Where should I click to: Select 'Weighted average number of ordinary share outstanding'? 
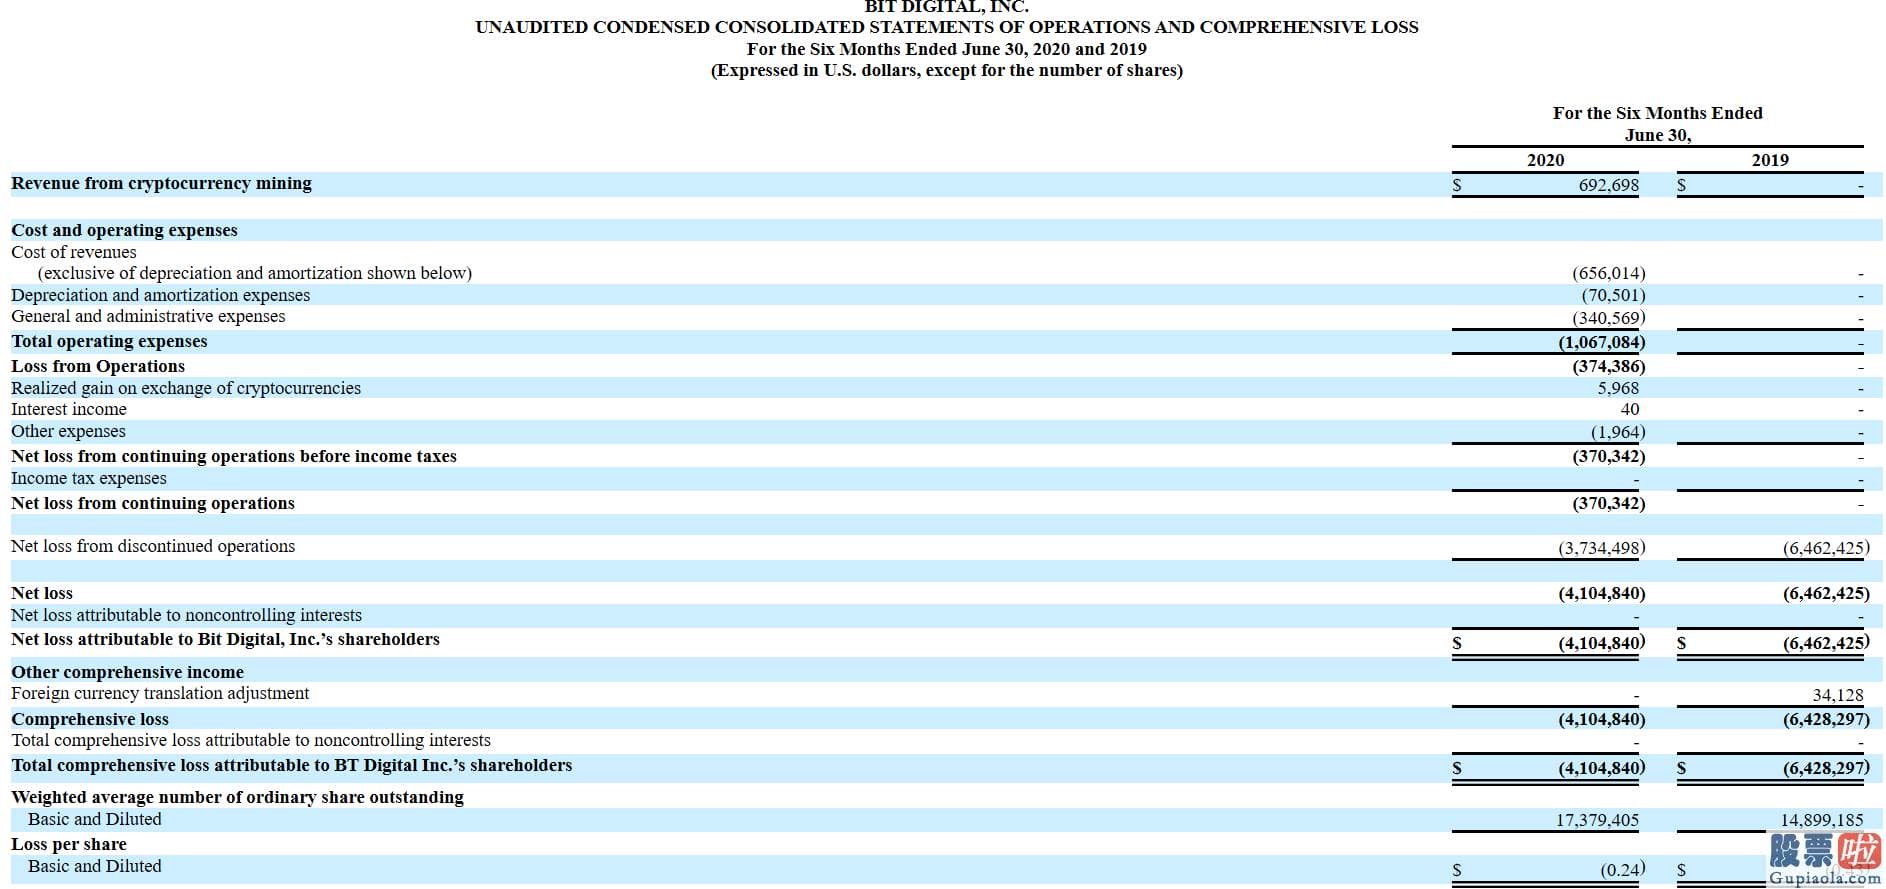click(237, 797)
